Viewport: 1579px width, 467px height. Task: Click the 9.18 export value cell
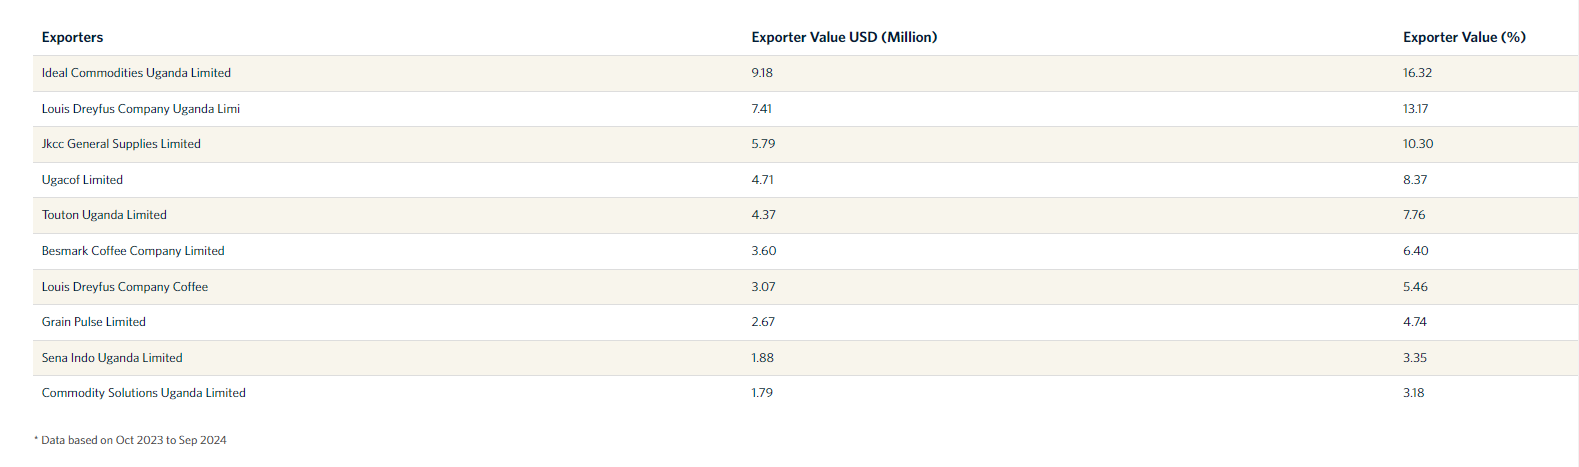(x=762, y=73)
